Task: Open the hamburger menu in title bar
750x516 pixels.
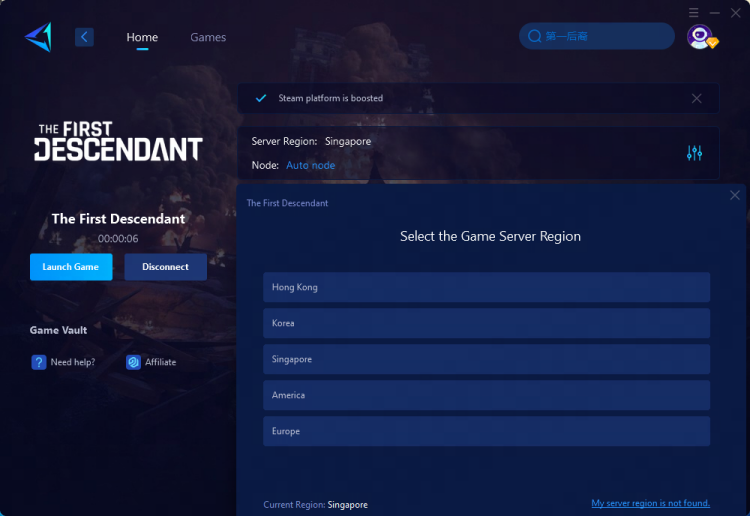Action: (x=694, y=12)
